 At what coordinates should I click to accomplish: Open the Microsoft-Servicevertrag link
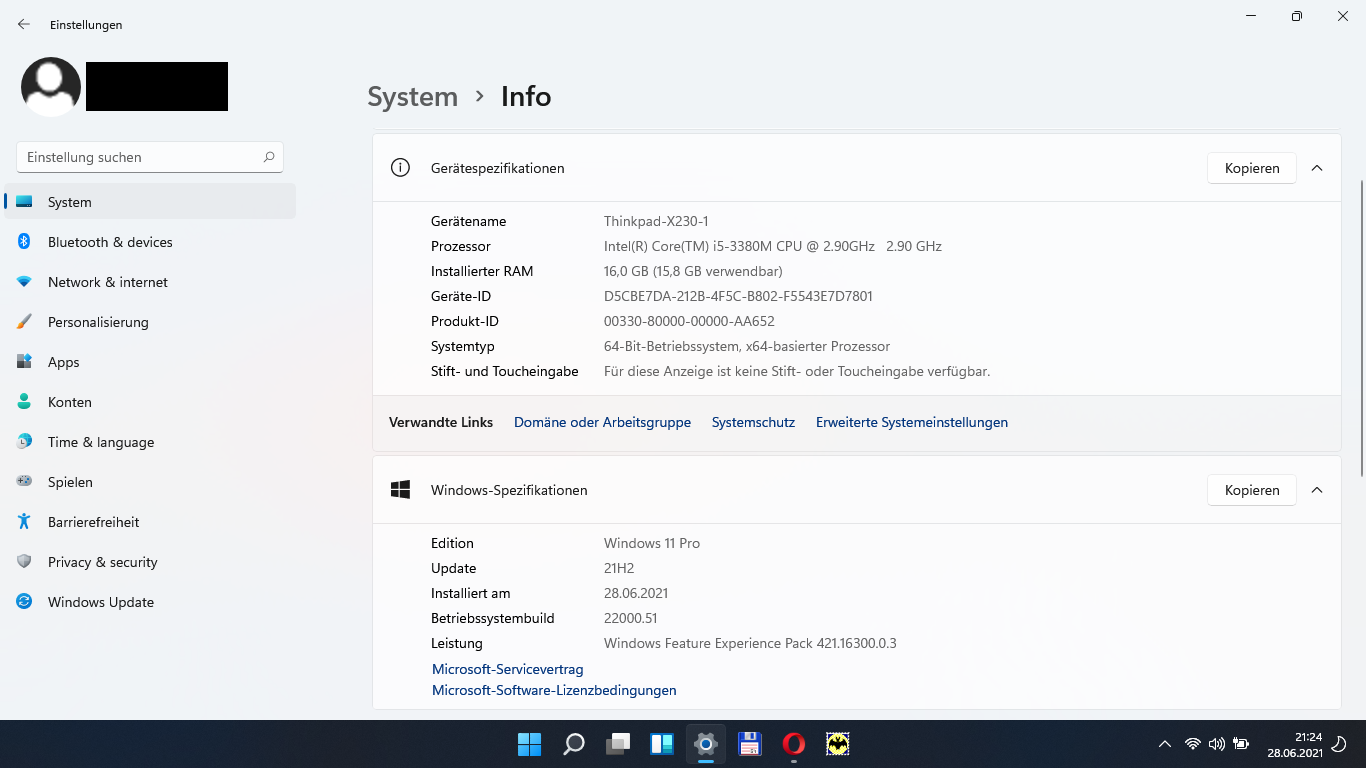click(508, 669)
